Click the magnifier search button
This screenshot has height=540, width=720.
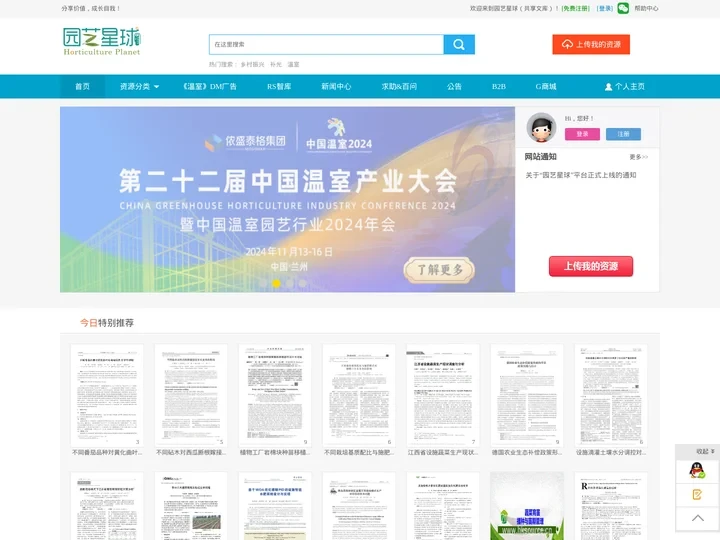459,45
